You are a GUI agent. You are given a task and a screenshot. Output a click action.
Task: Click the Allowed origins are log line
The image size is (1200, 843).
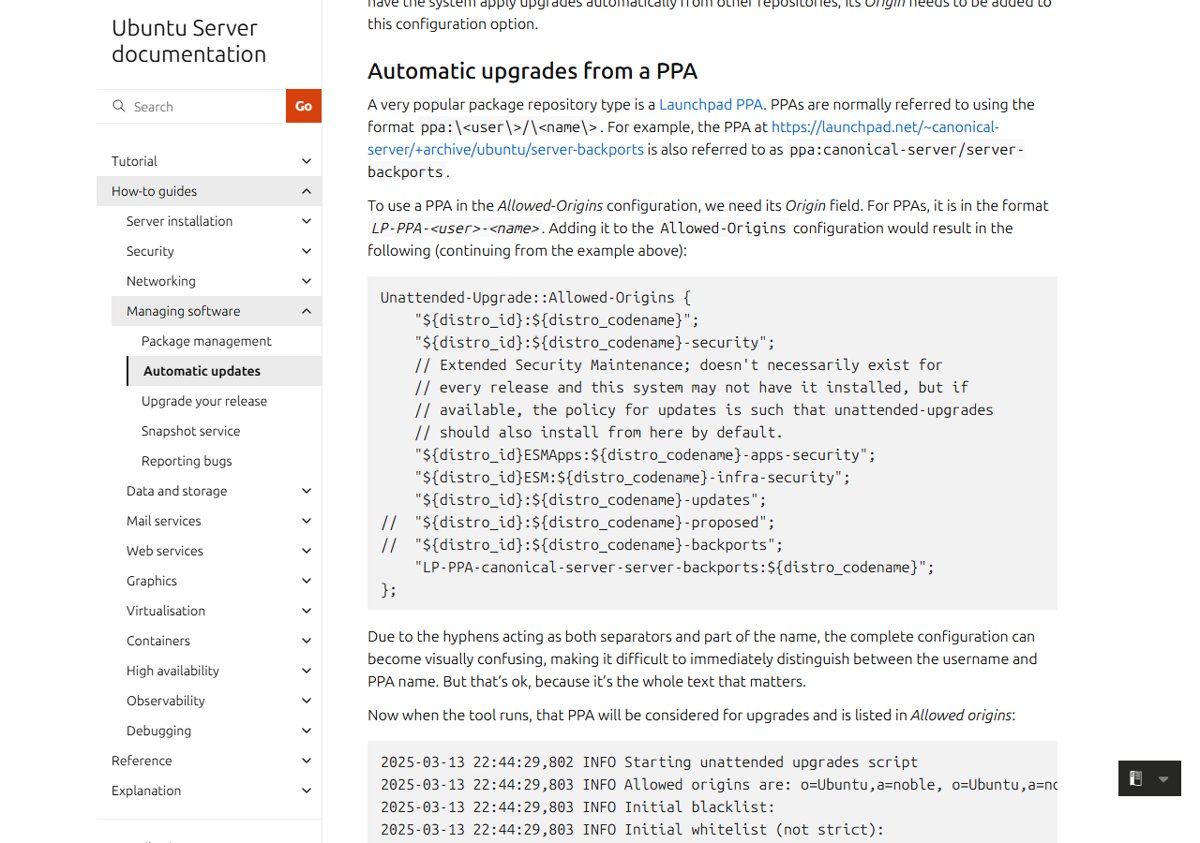point(718,785)
